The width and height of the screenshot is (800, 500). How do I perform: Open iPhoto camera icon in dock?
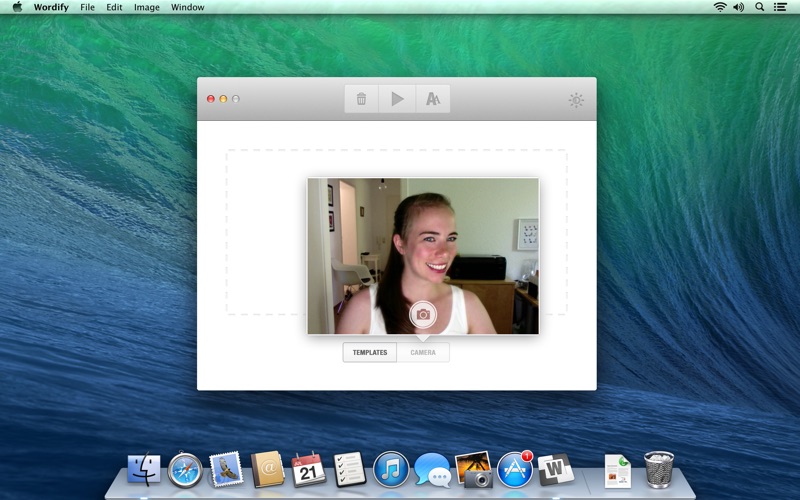(474, 469)
